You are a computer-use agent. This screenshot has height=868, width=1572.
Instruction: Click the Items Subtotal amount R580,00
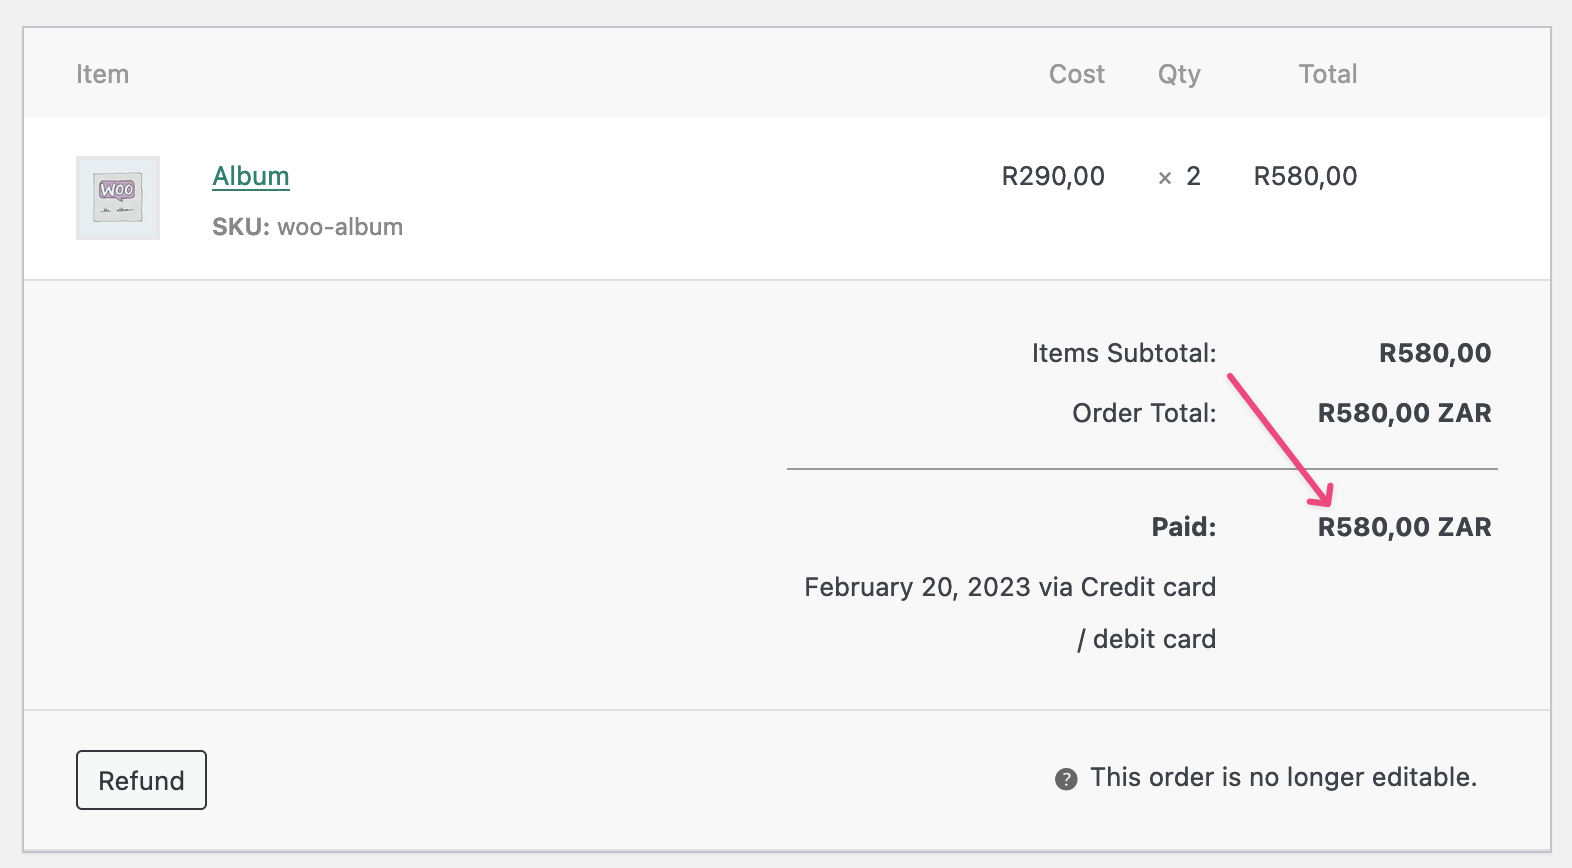(1434, 353)
